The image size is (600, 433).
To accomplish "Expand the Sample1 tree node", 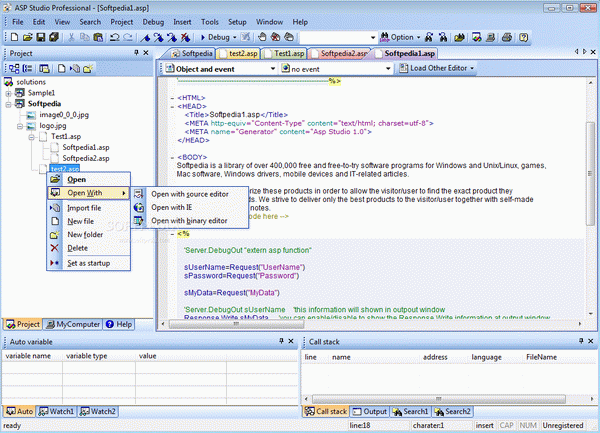I will point(8,93).
